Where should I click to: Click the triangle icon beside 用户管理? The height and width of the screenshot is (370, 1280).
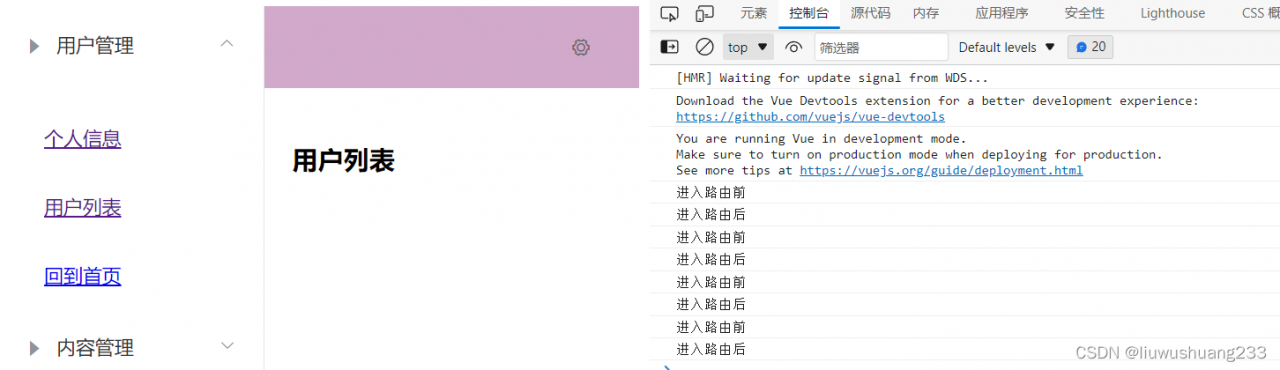[x=35, y=46]
